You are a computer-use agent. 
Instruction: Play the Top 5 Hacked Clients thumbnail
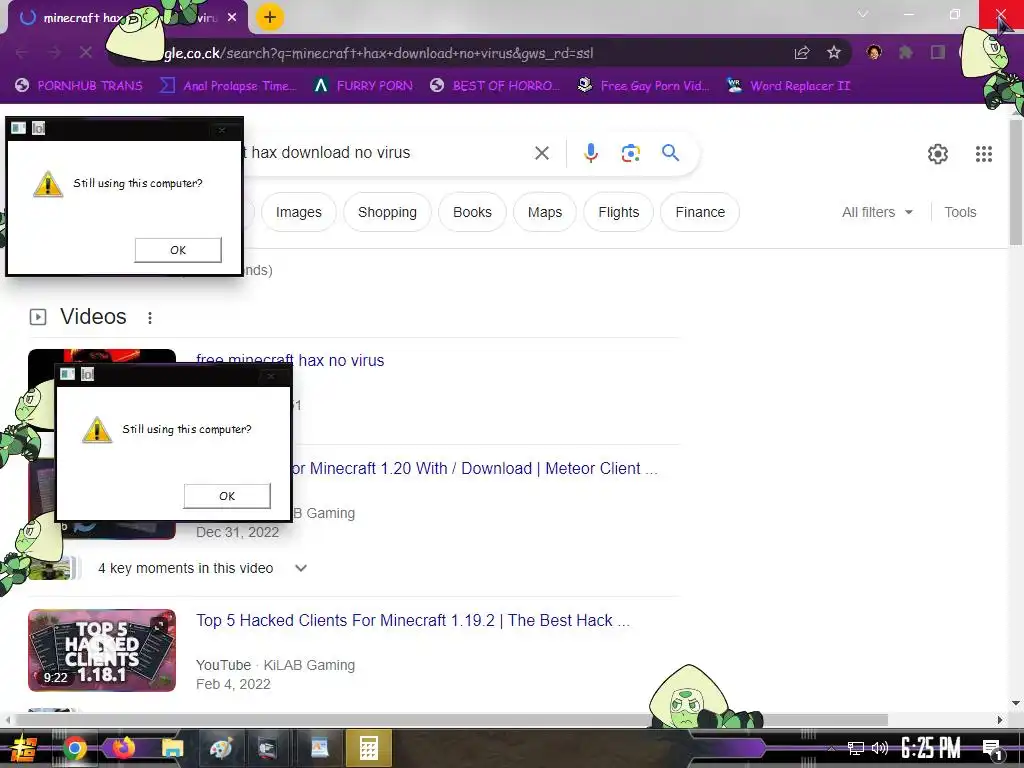coord(102,650)
